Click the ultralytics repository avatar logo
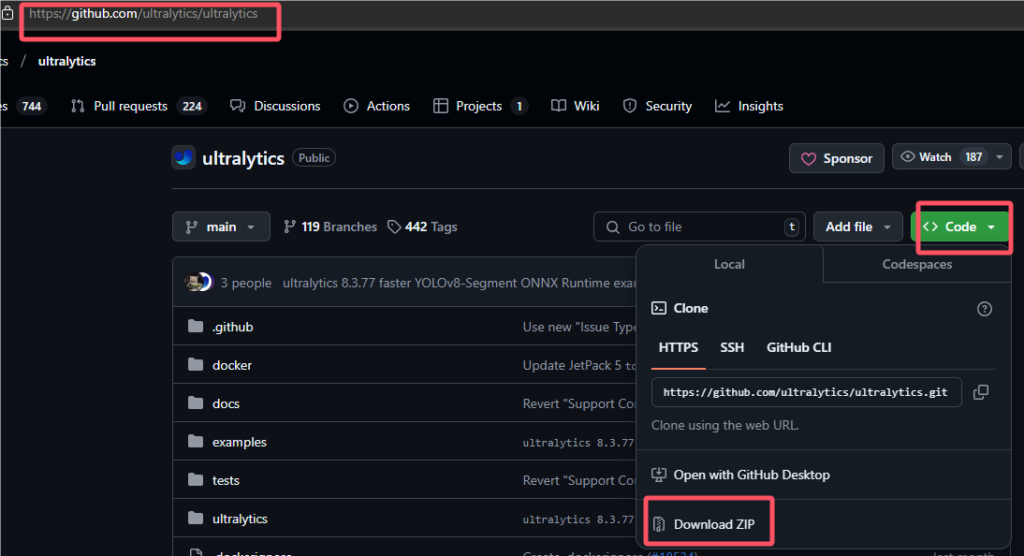 (184, 157)
